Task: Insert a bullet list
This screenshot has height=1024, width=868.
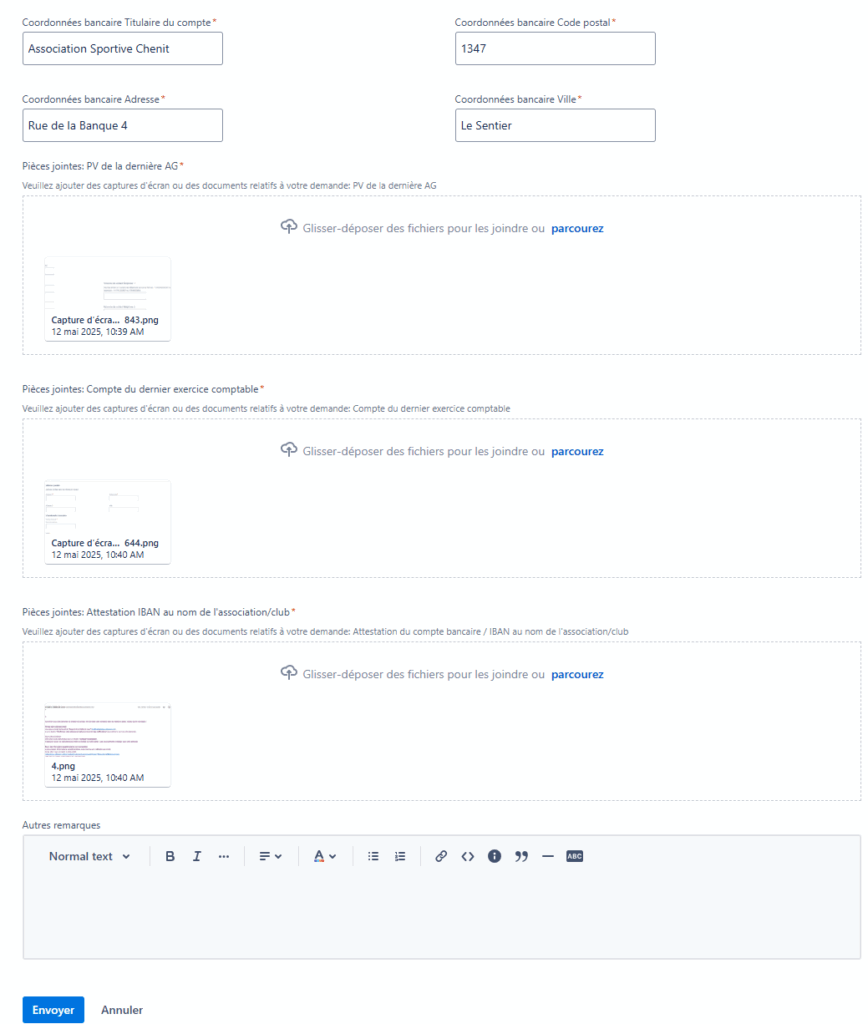Action: pyautogui.click(x=373, y=856)
